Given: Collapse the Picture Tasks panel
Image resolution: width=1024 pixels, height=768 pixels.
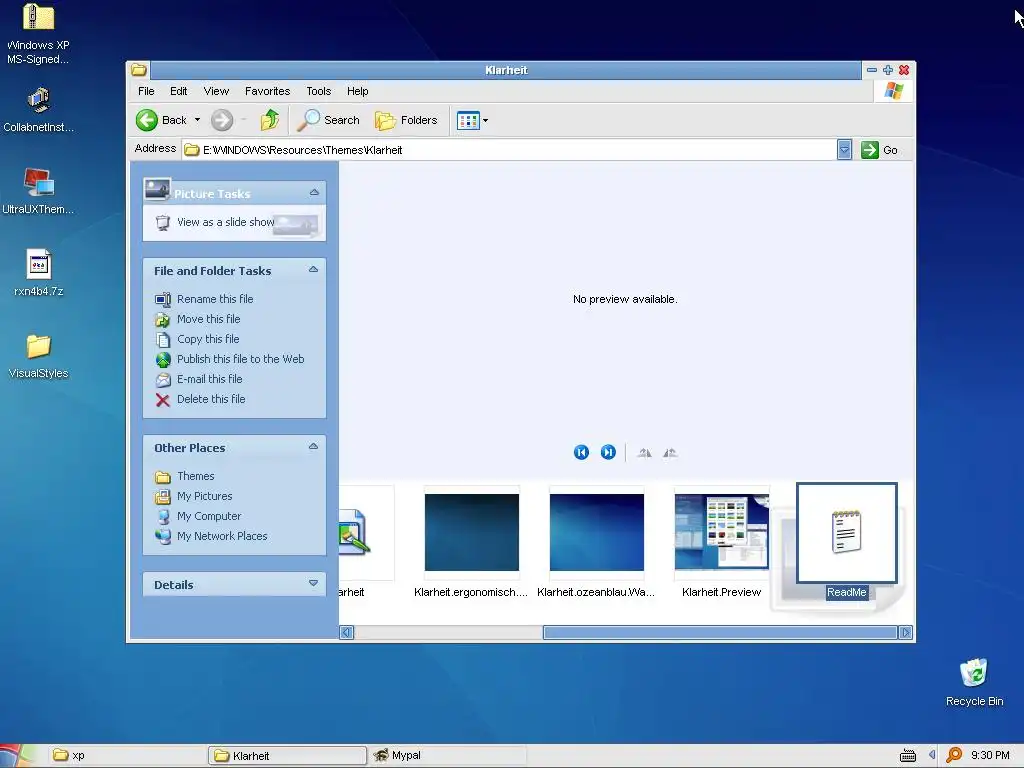Looking at the screenshot, I should [x=314, y=193].
